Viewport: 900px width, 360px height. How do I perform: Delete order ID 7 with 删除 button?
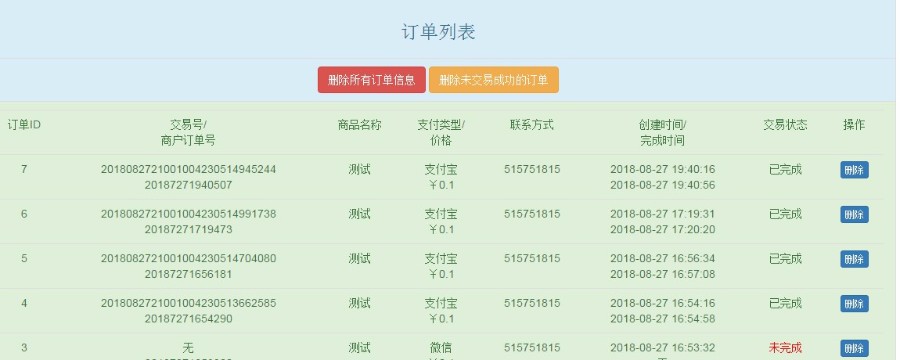(854, 170)
